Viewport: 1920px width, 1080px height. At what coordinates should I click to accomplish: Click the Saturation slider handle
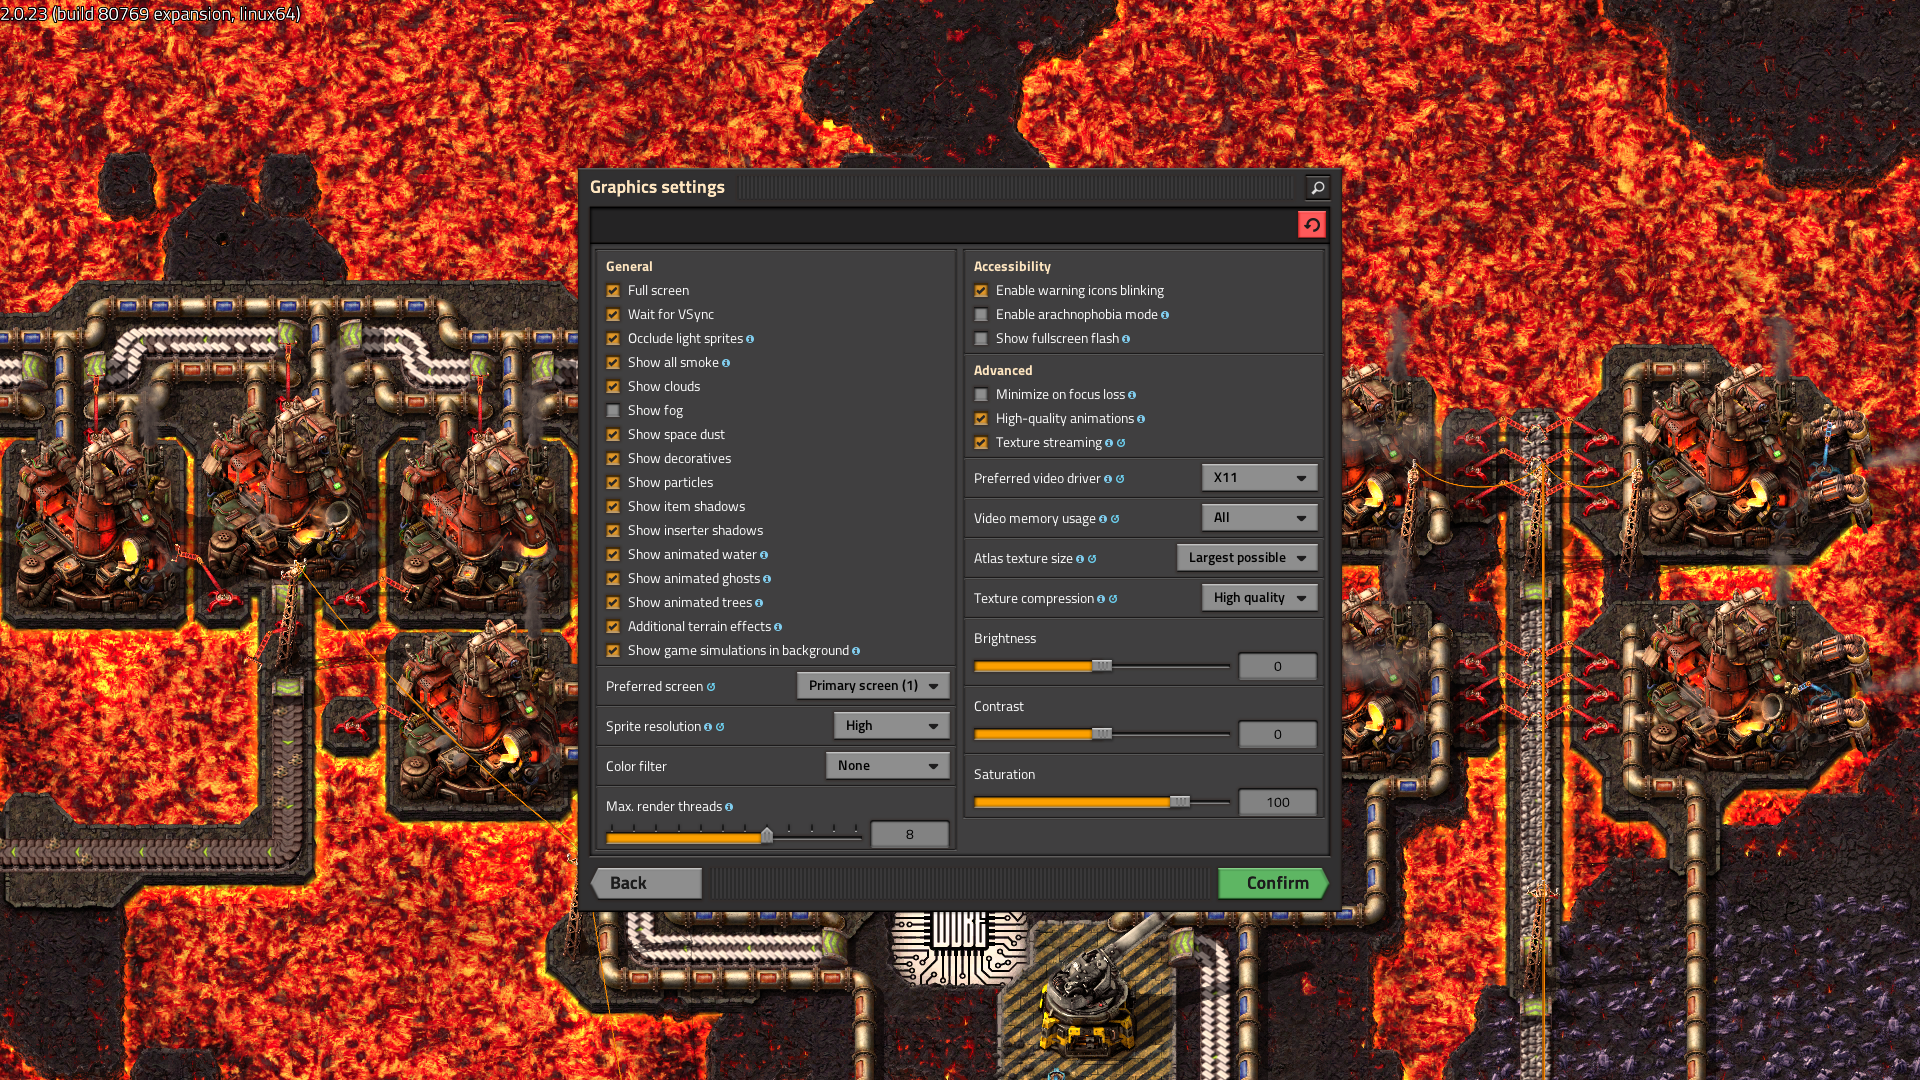[x=1180, y=802]
